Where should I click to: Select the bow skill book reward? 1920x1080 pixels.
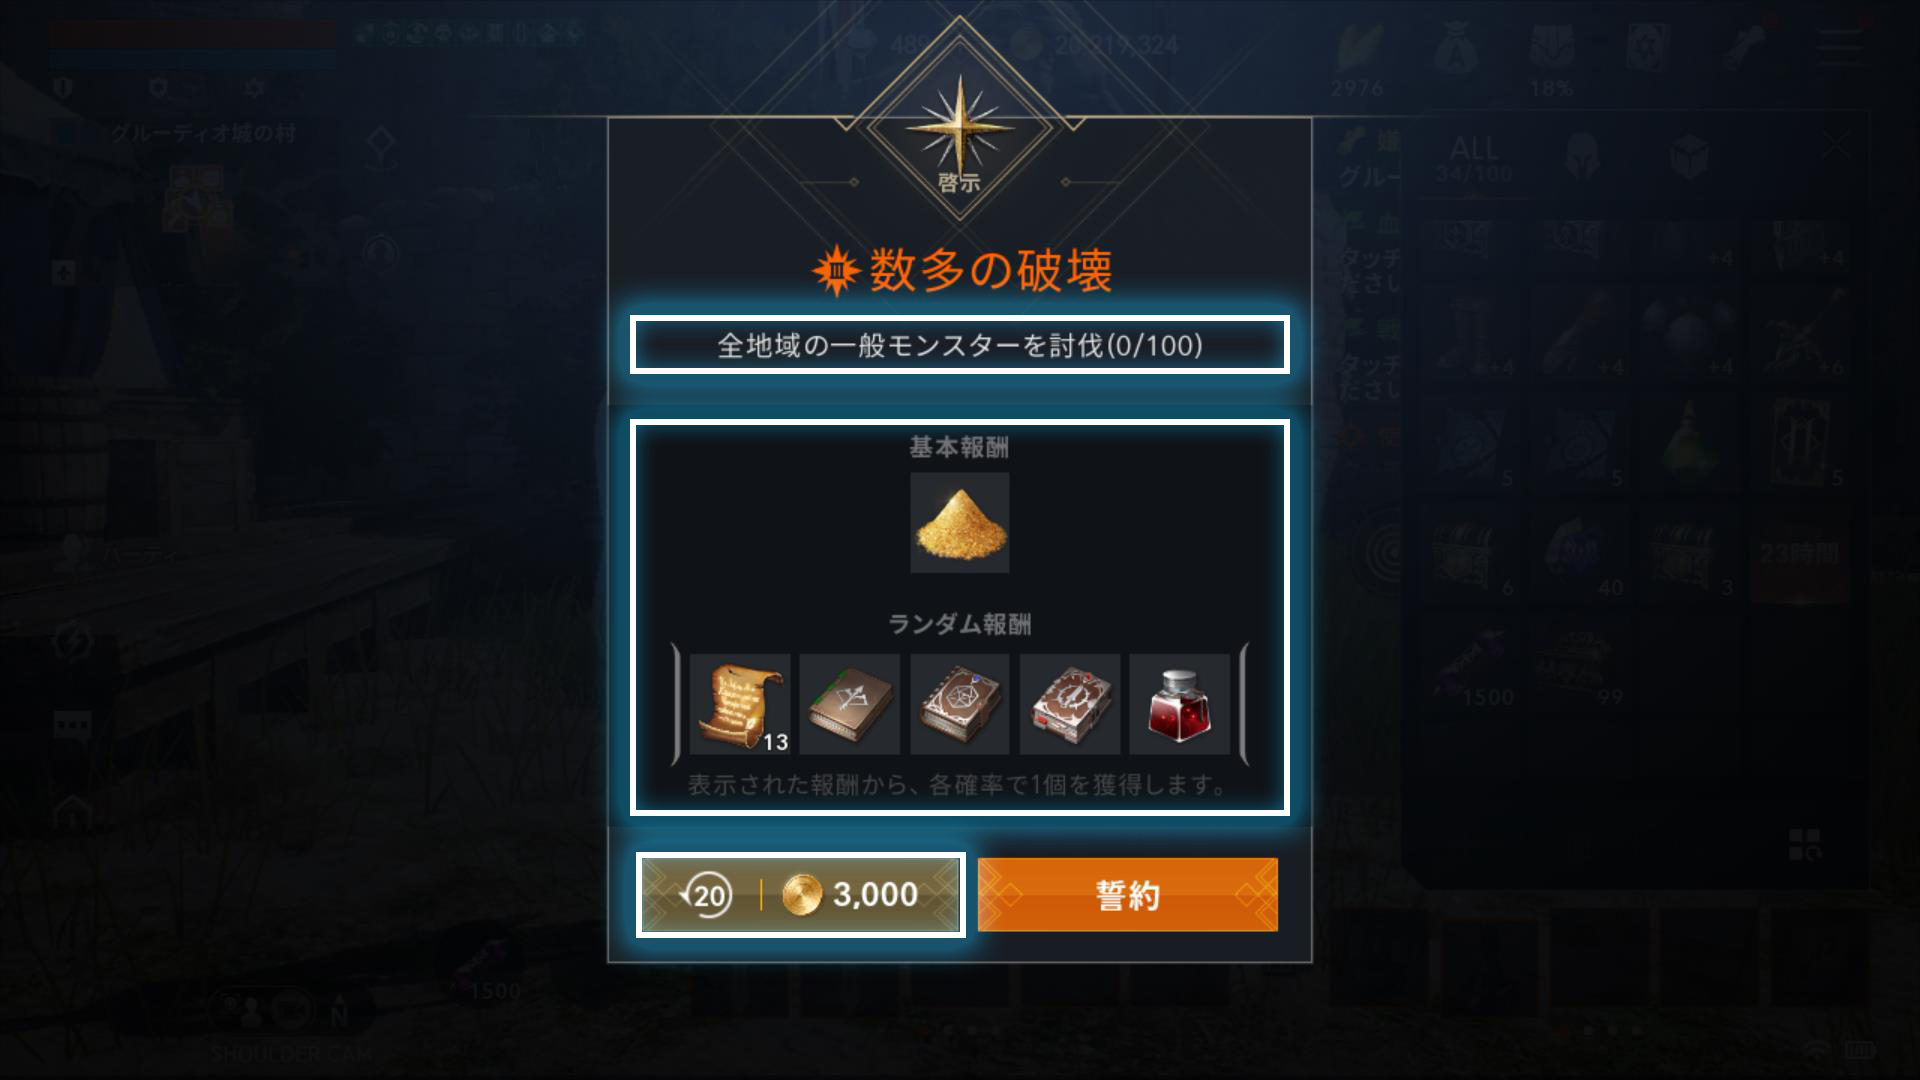[x=850, y=704]
